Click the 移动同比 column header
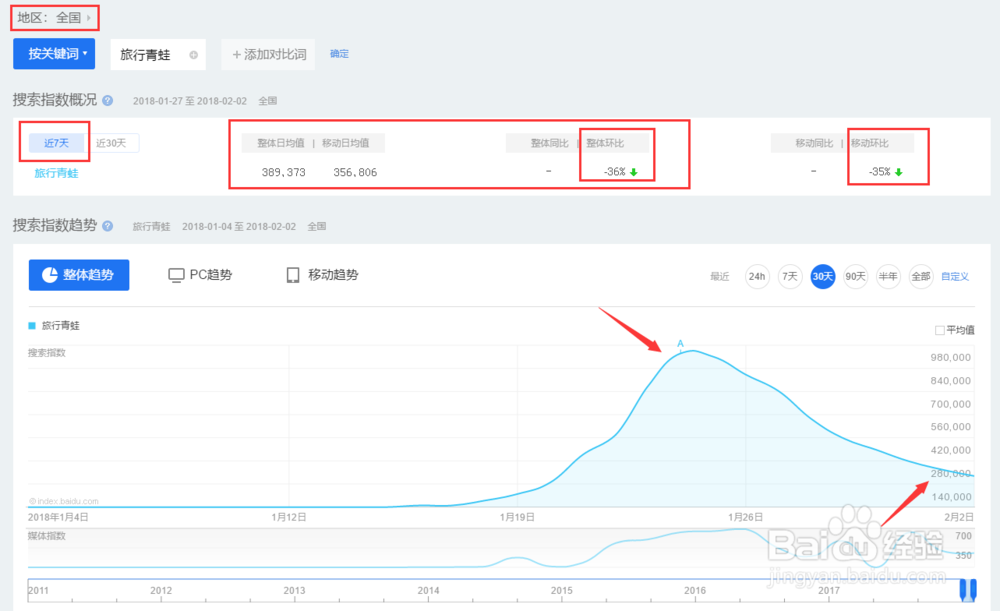This screenshot has height=611, width=1000. coord(814,143)
